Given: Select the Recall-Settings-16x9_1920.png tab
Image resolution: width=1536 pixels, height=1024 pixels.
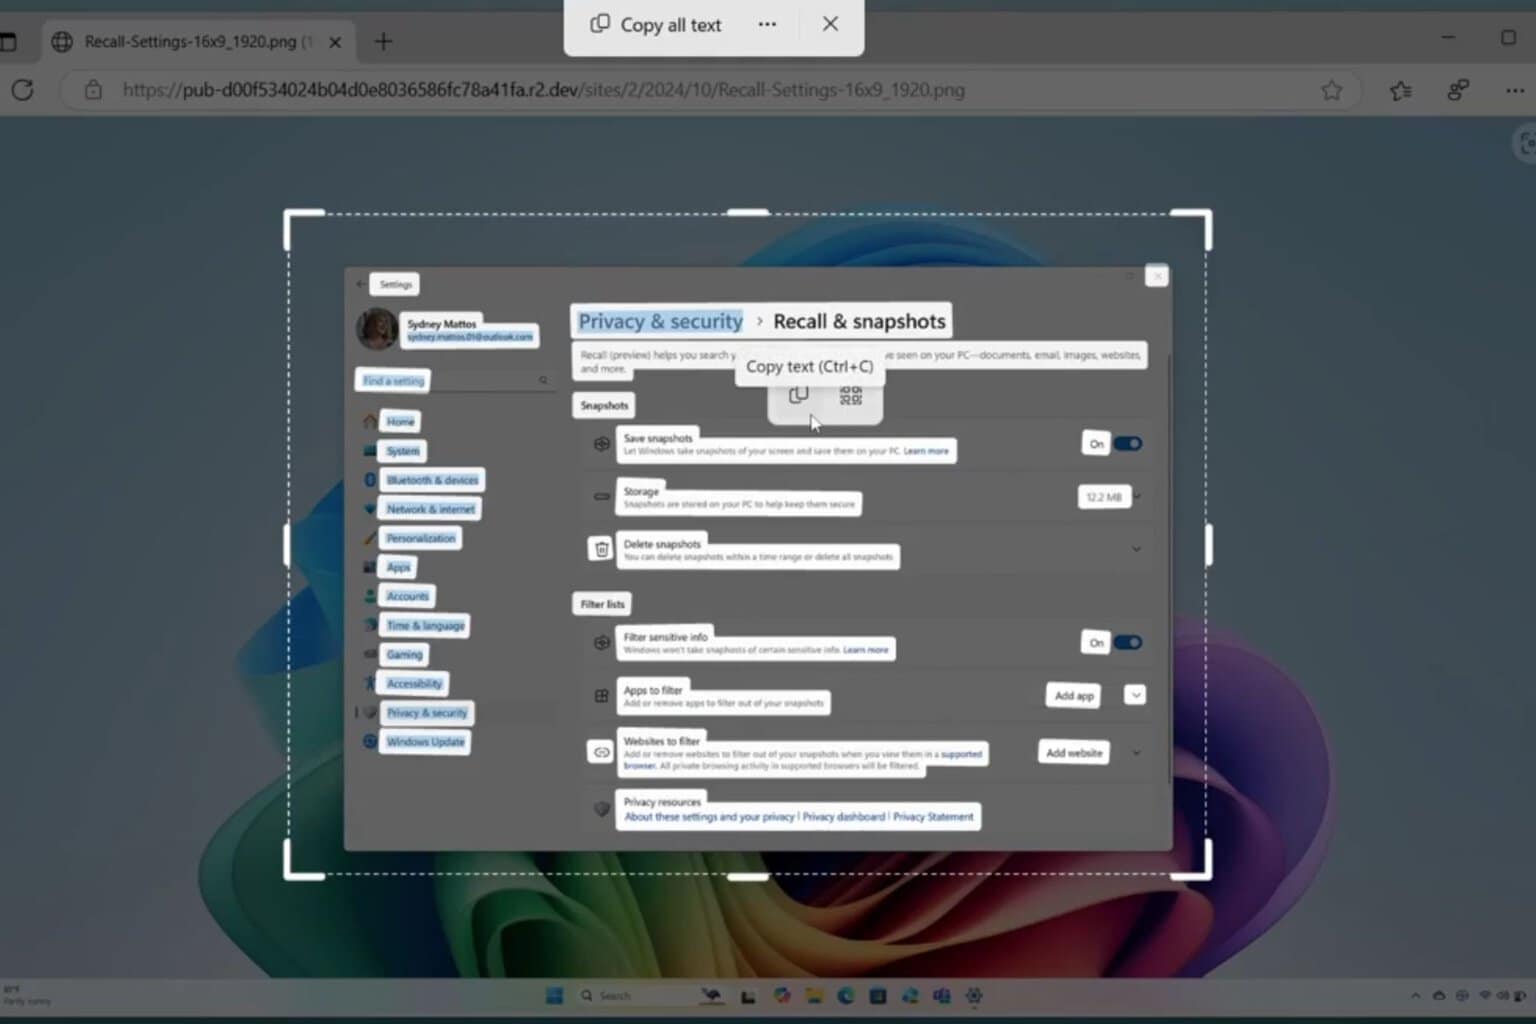Looking at the screenshot, I should (198, 41).
